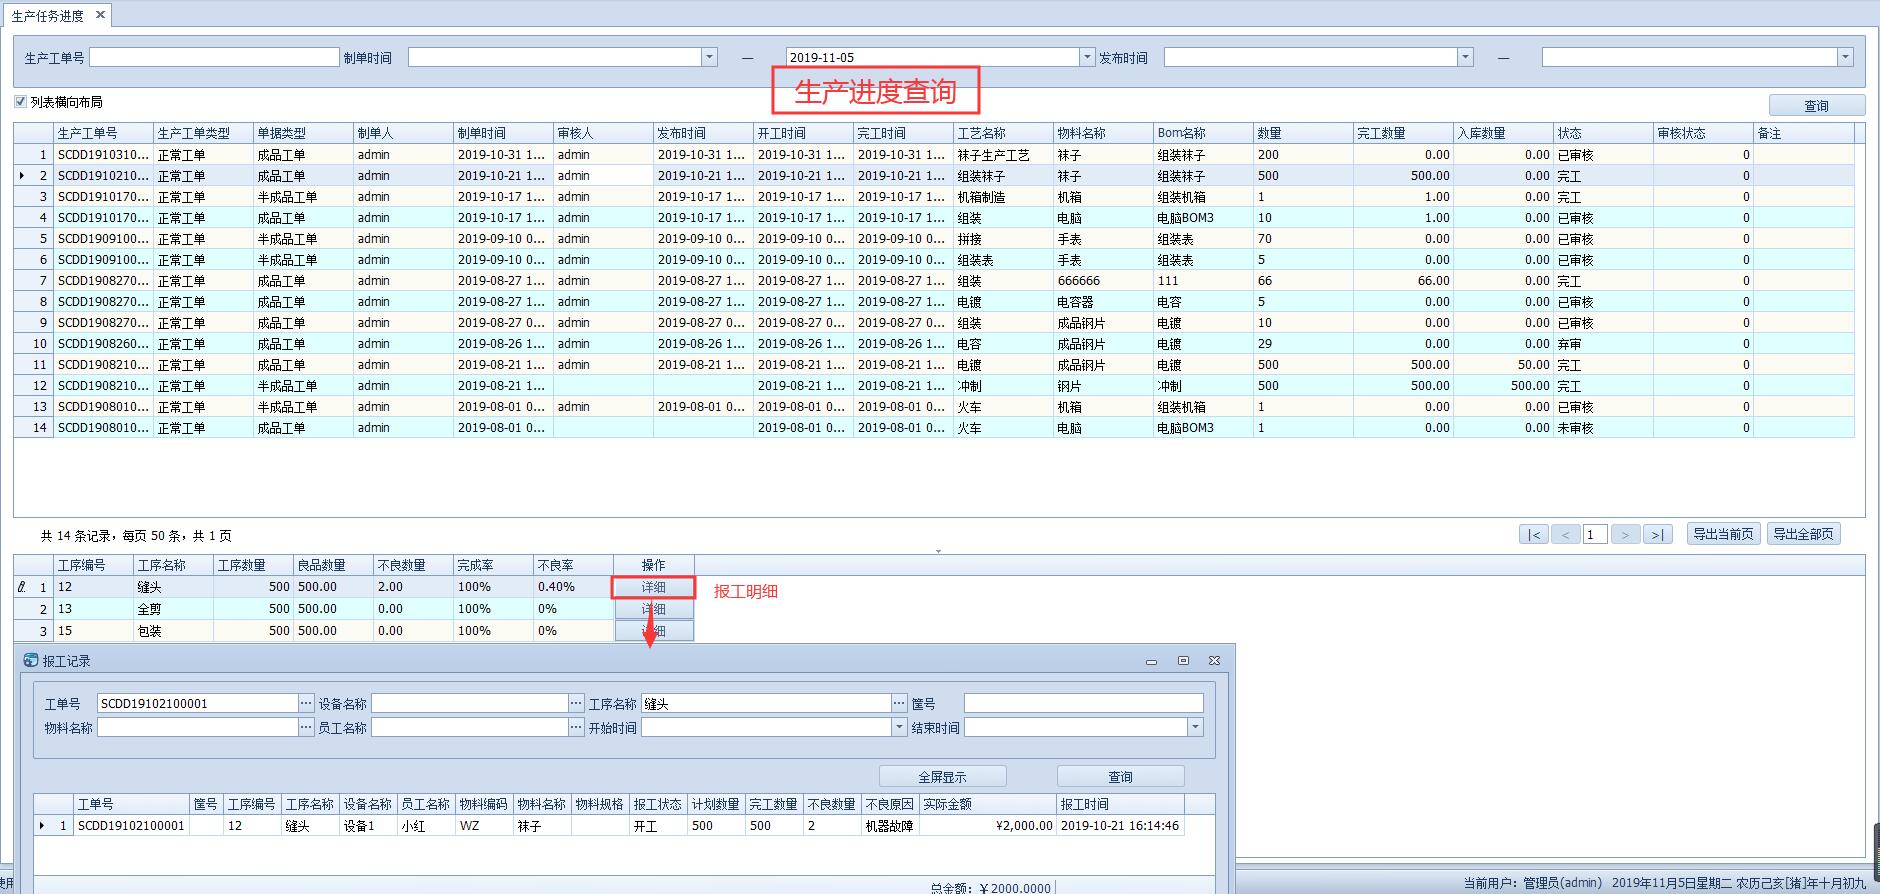Click 0.40% defect rate cell
This screenshot has width=1880, height=894.
pos(573,587)
